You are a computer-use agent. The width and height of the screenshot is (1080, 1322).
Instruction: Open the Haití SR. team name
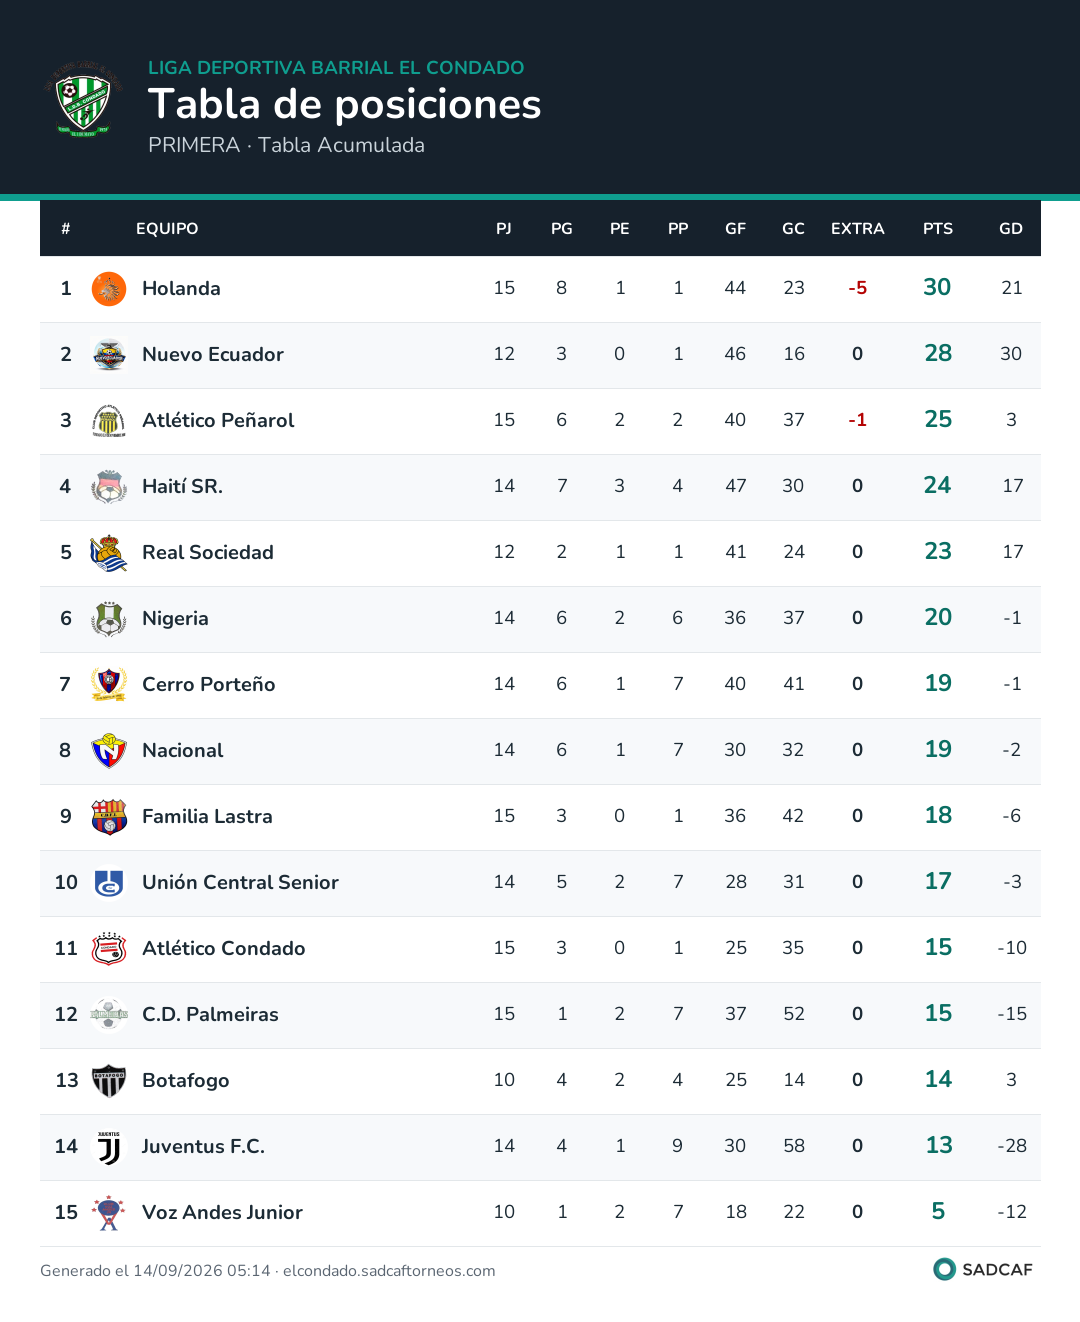[x=182, y=486]
